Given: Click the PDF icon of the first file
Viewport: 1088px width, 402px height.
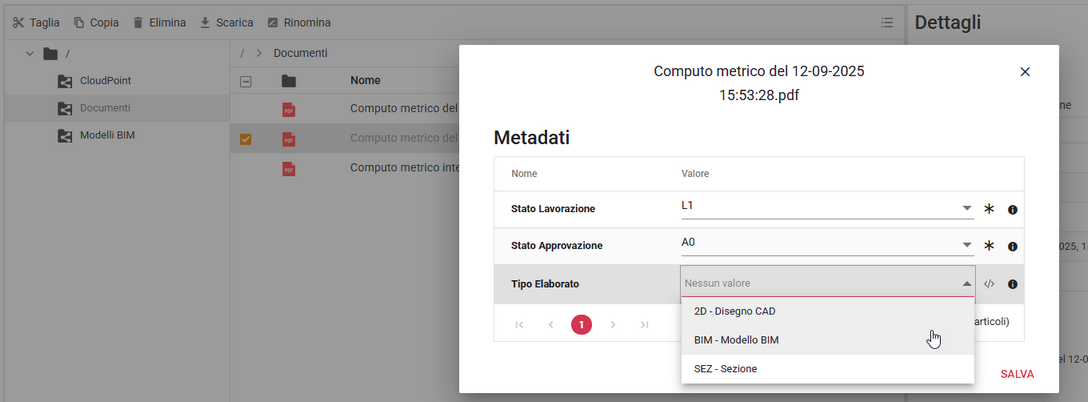Looking at the screenshot, I should [289, 109].
